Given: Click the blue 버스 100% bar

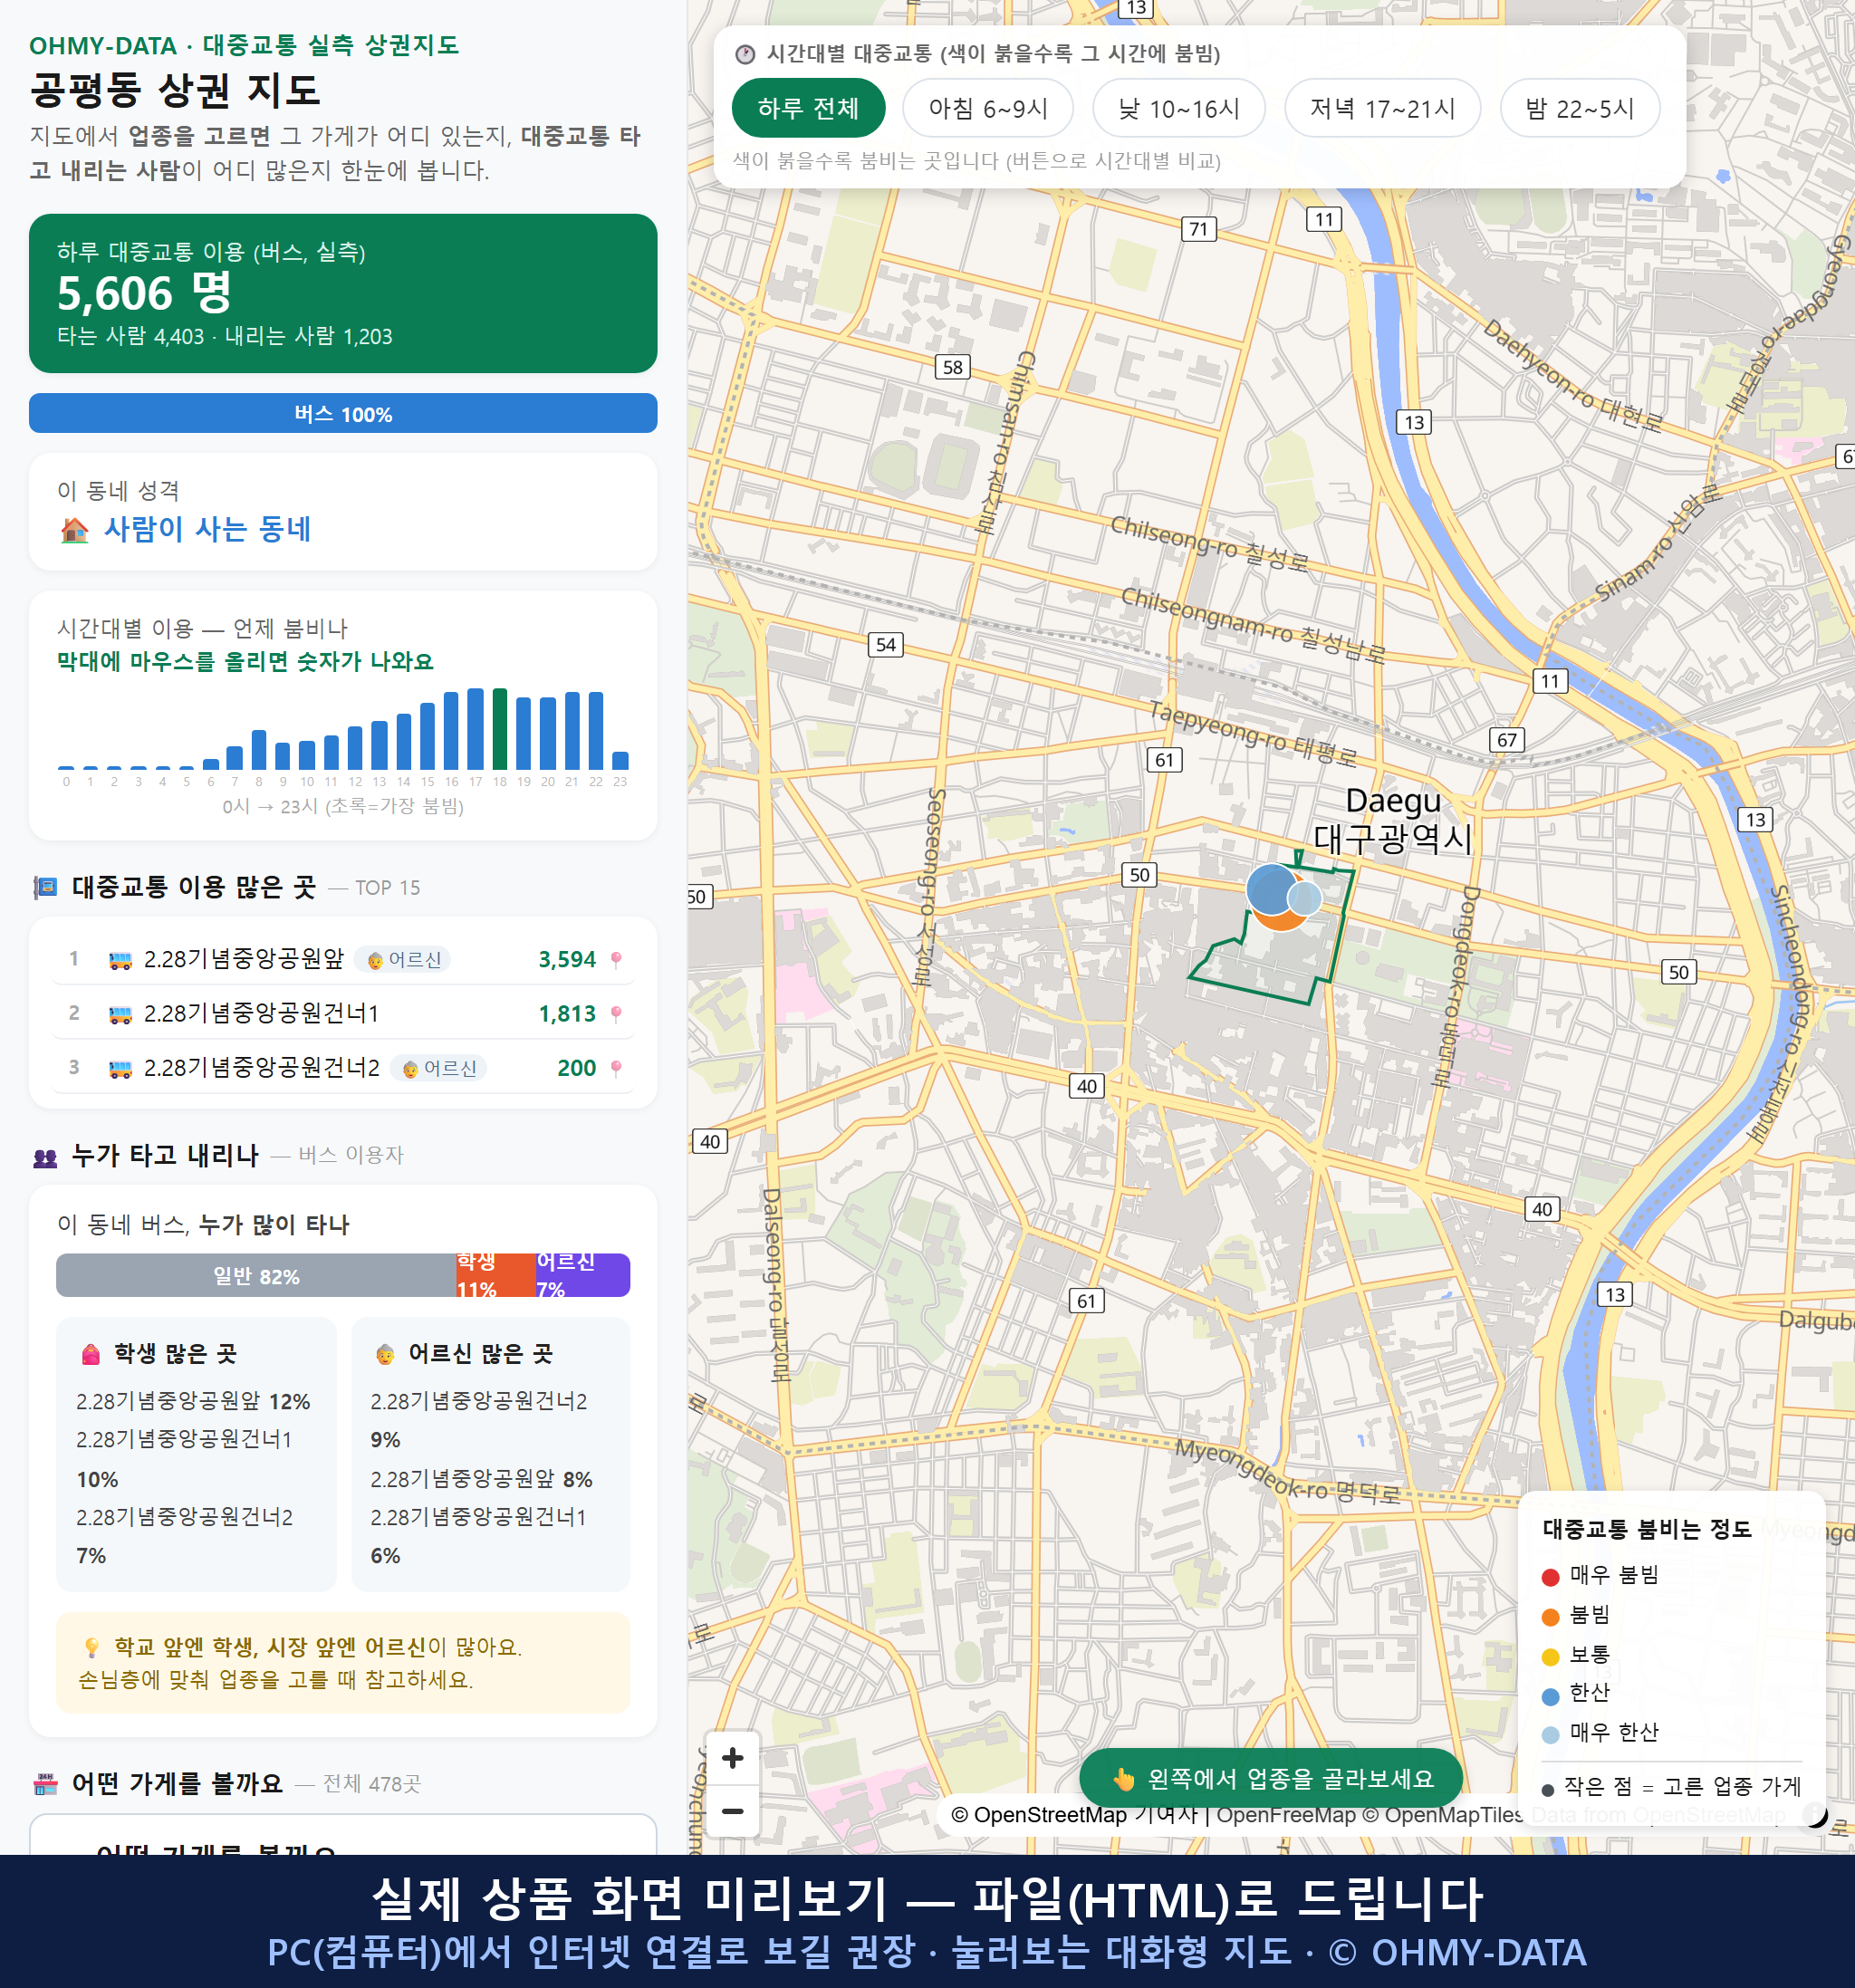Looking at the screenshot, I should [x=343, y=413].
